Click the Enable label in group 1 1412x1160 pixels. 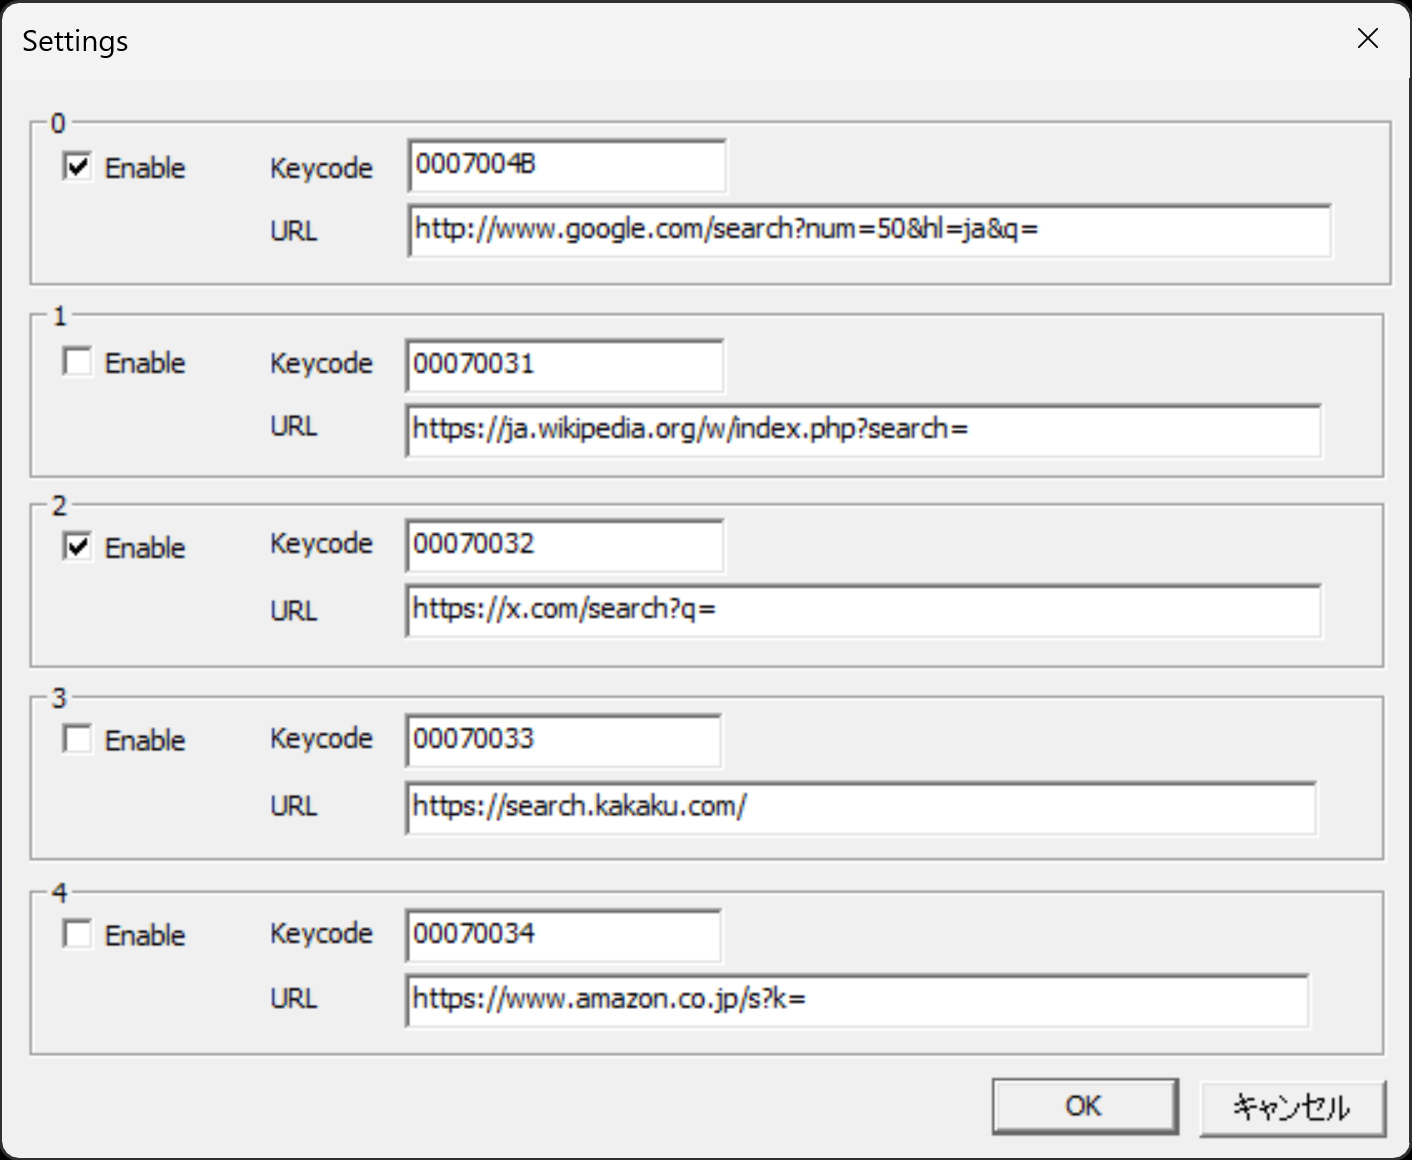[145, 363]
